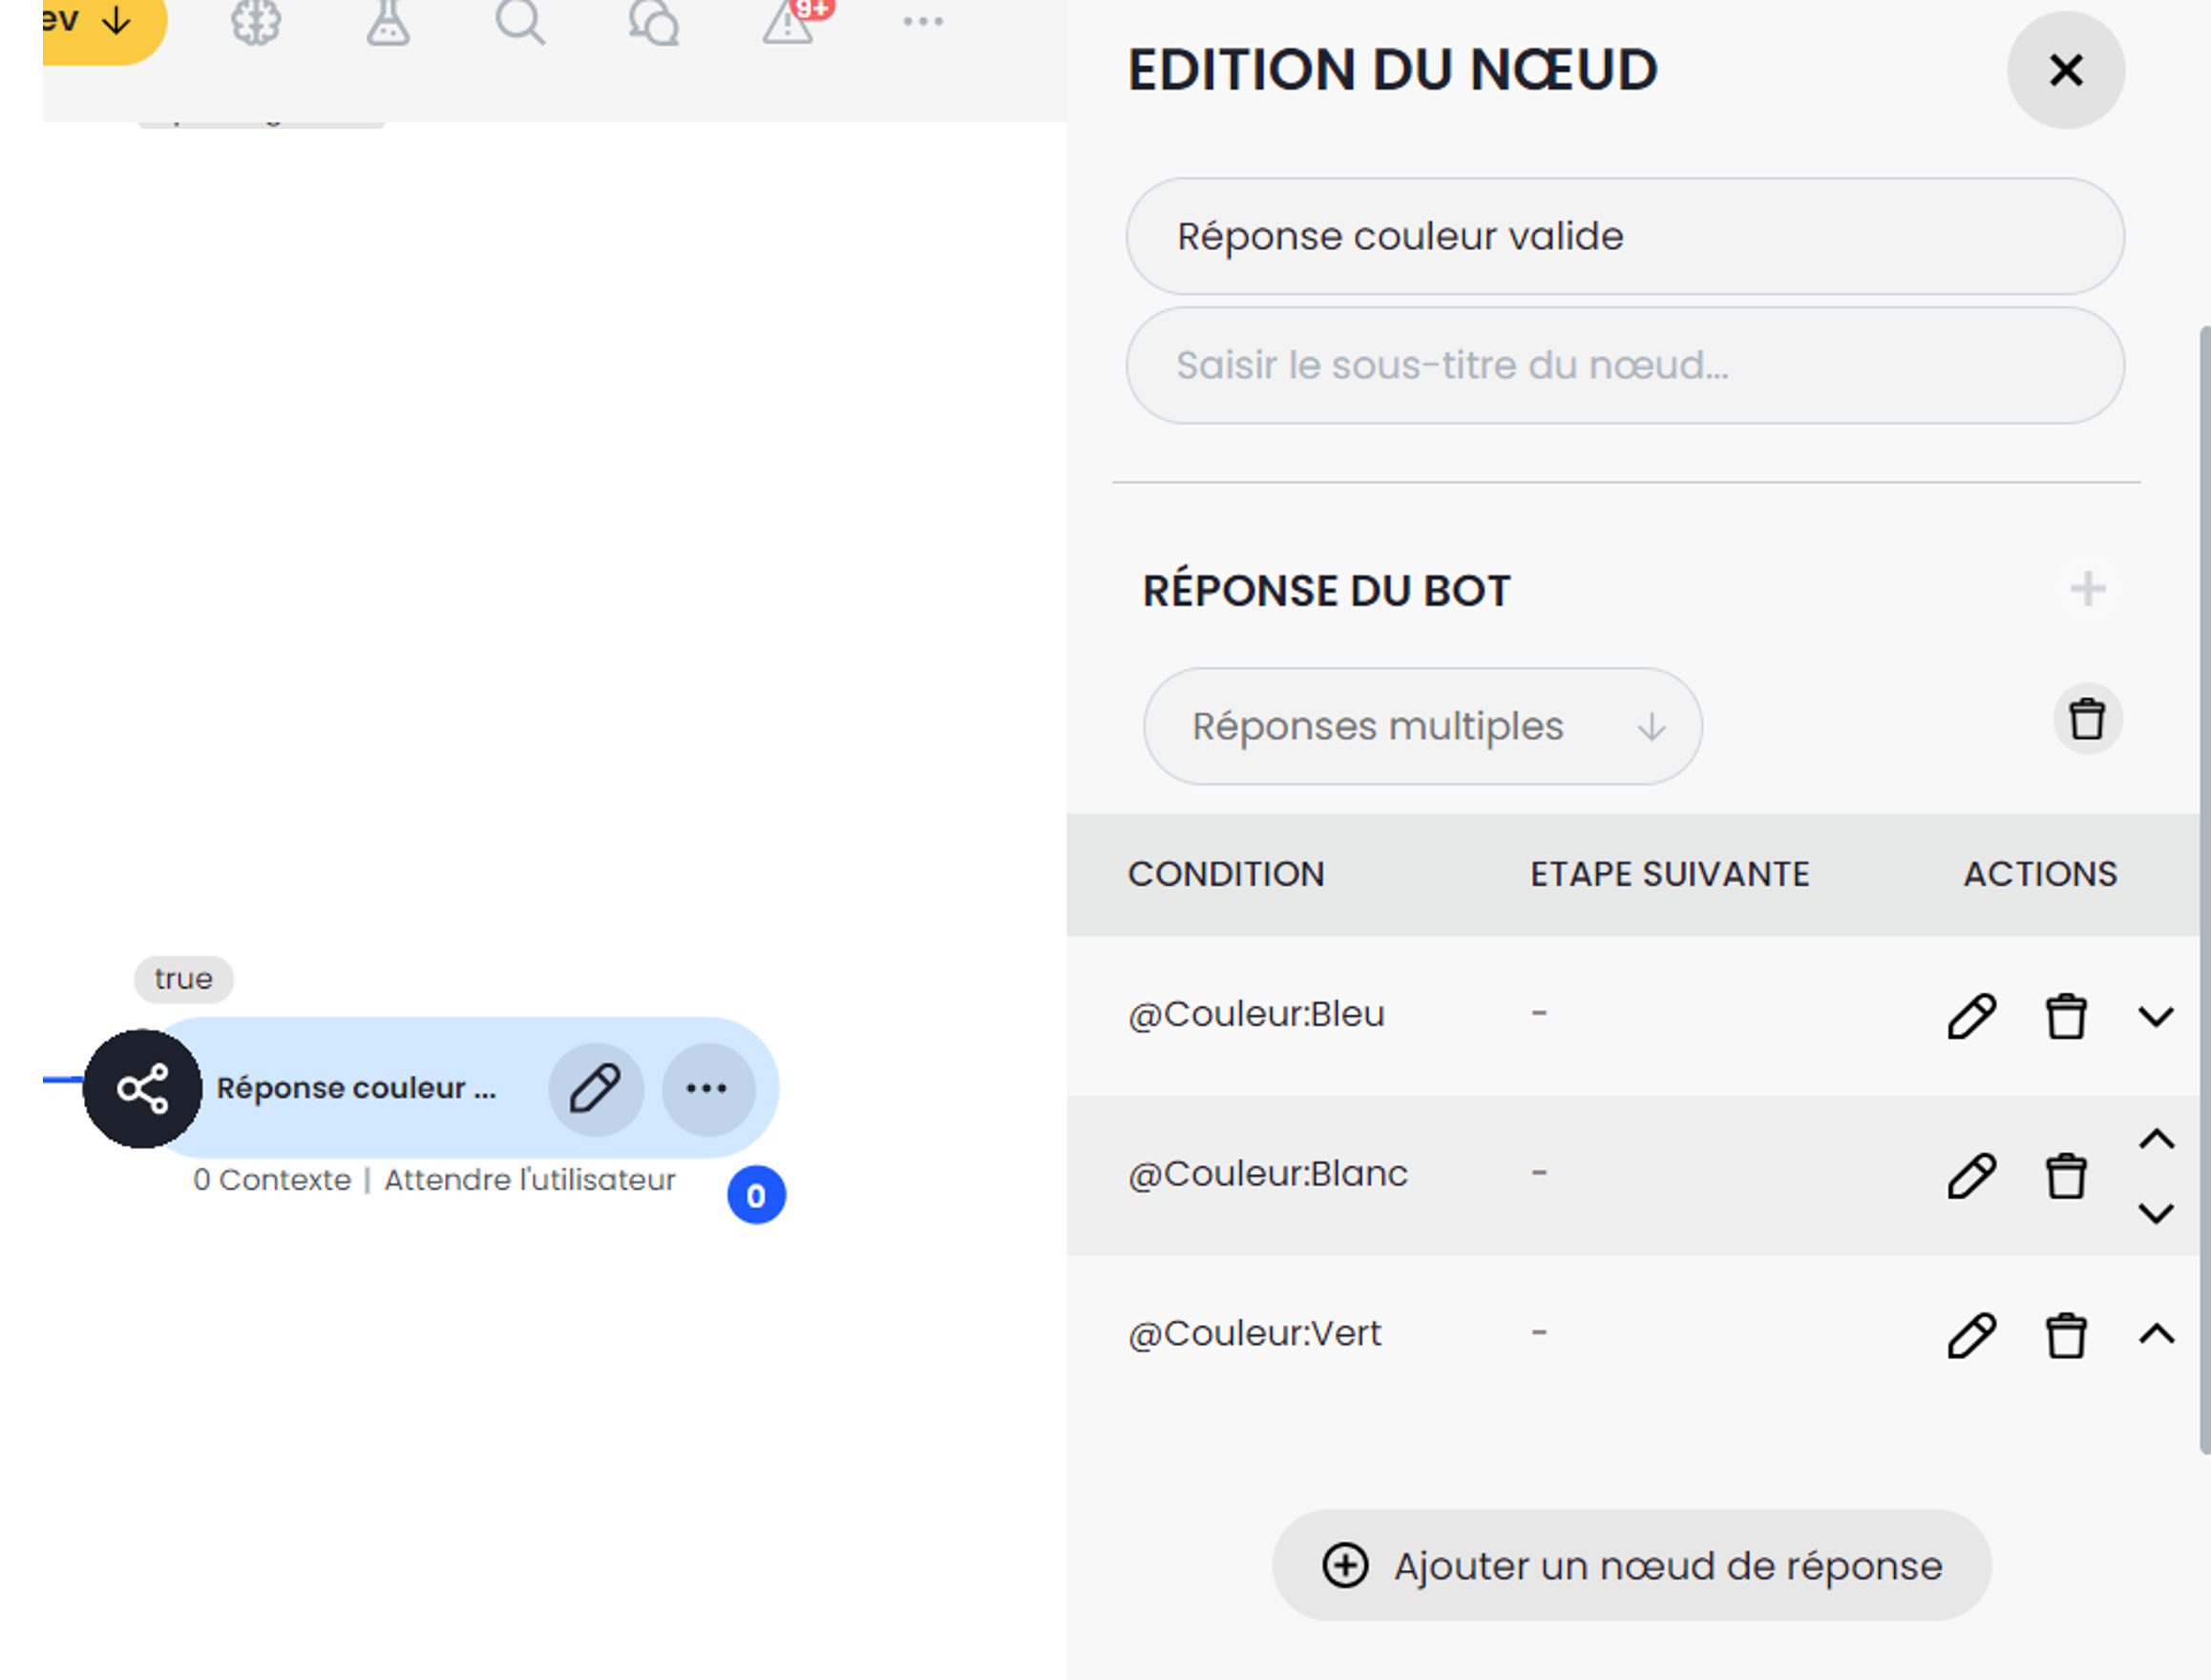2211x1680 pixels.
Task: Click the node subtitle input field
Action: tap(1624, 365)
